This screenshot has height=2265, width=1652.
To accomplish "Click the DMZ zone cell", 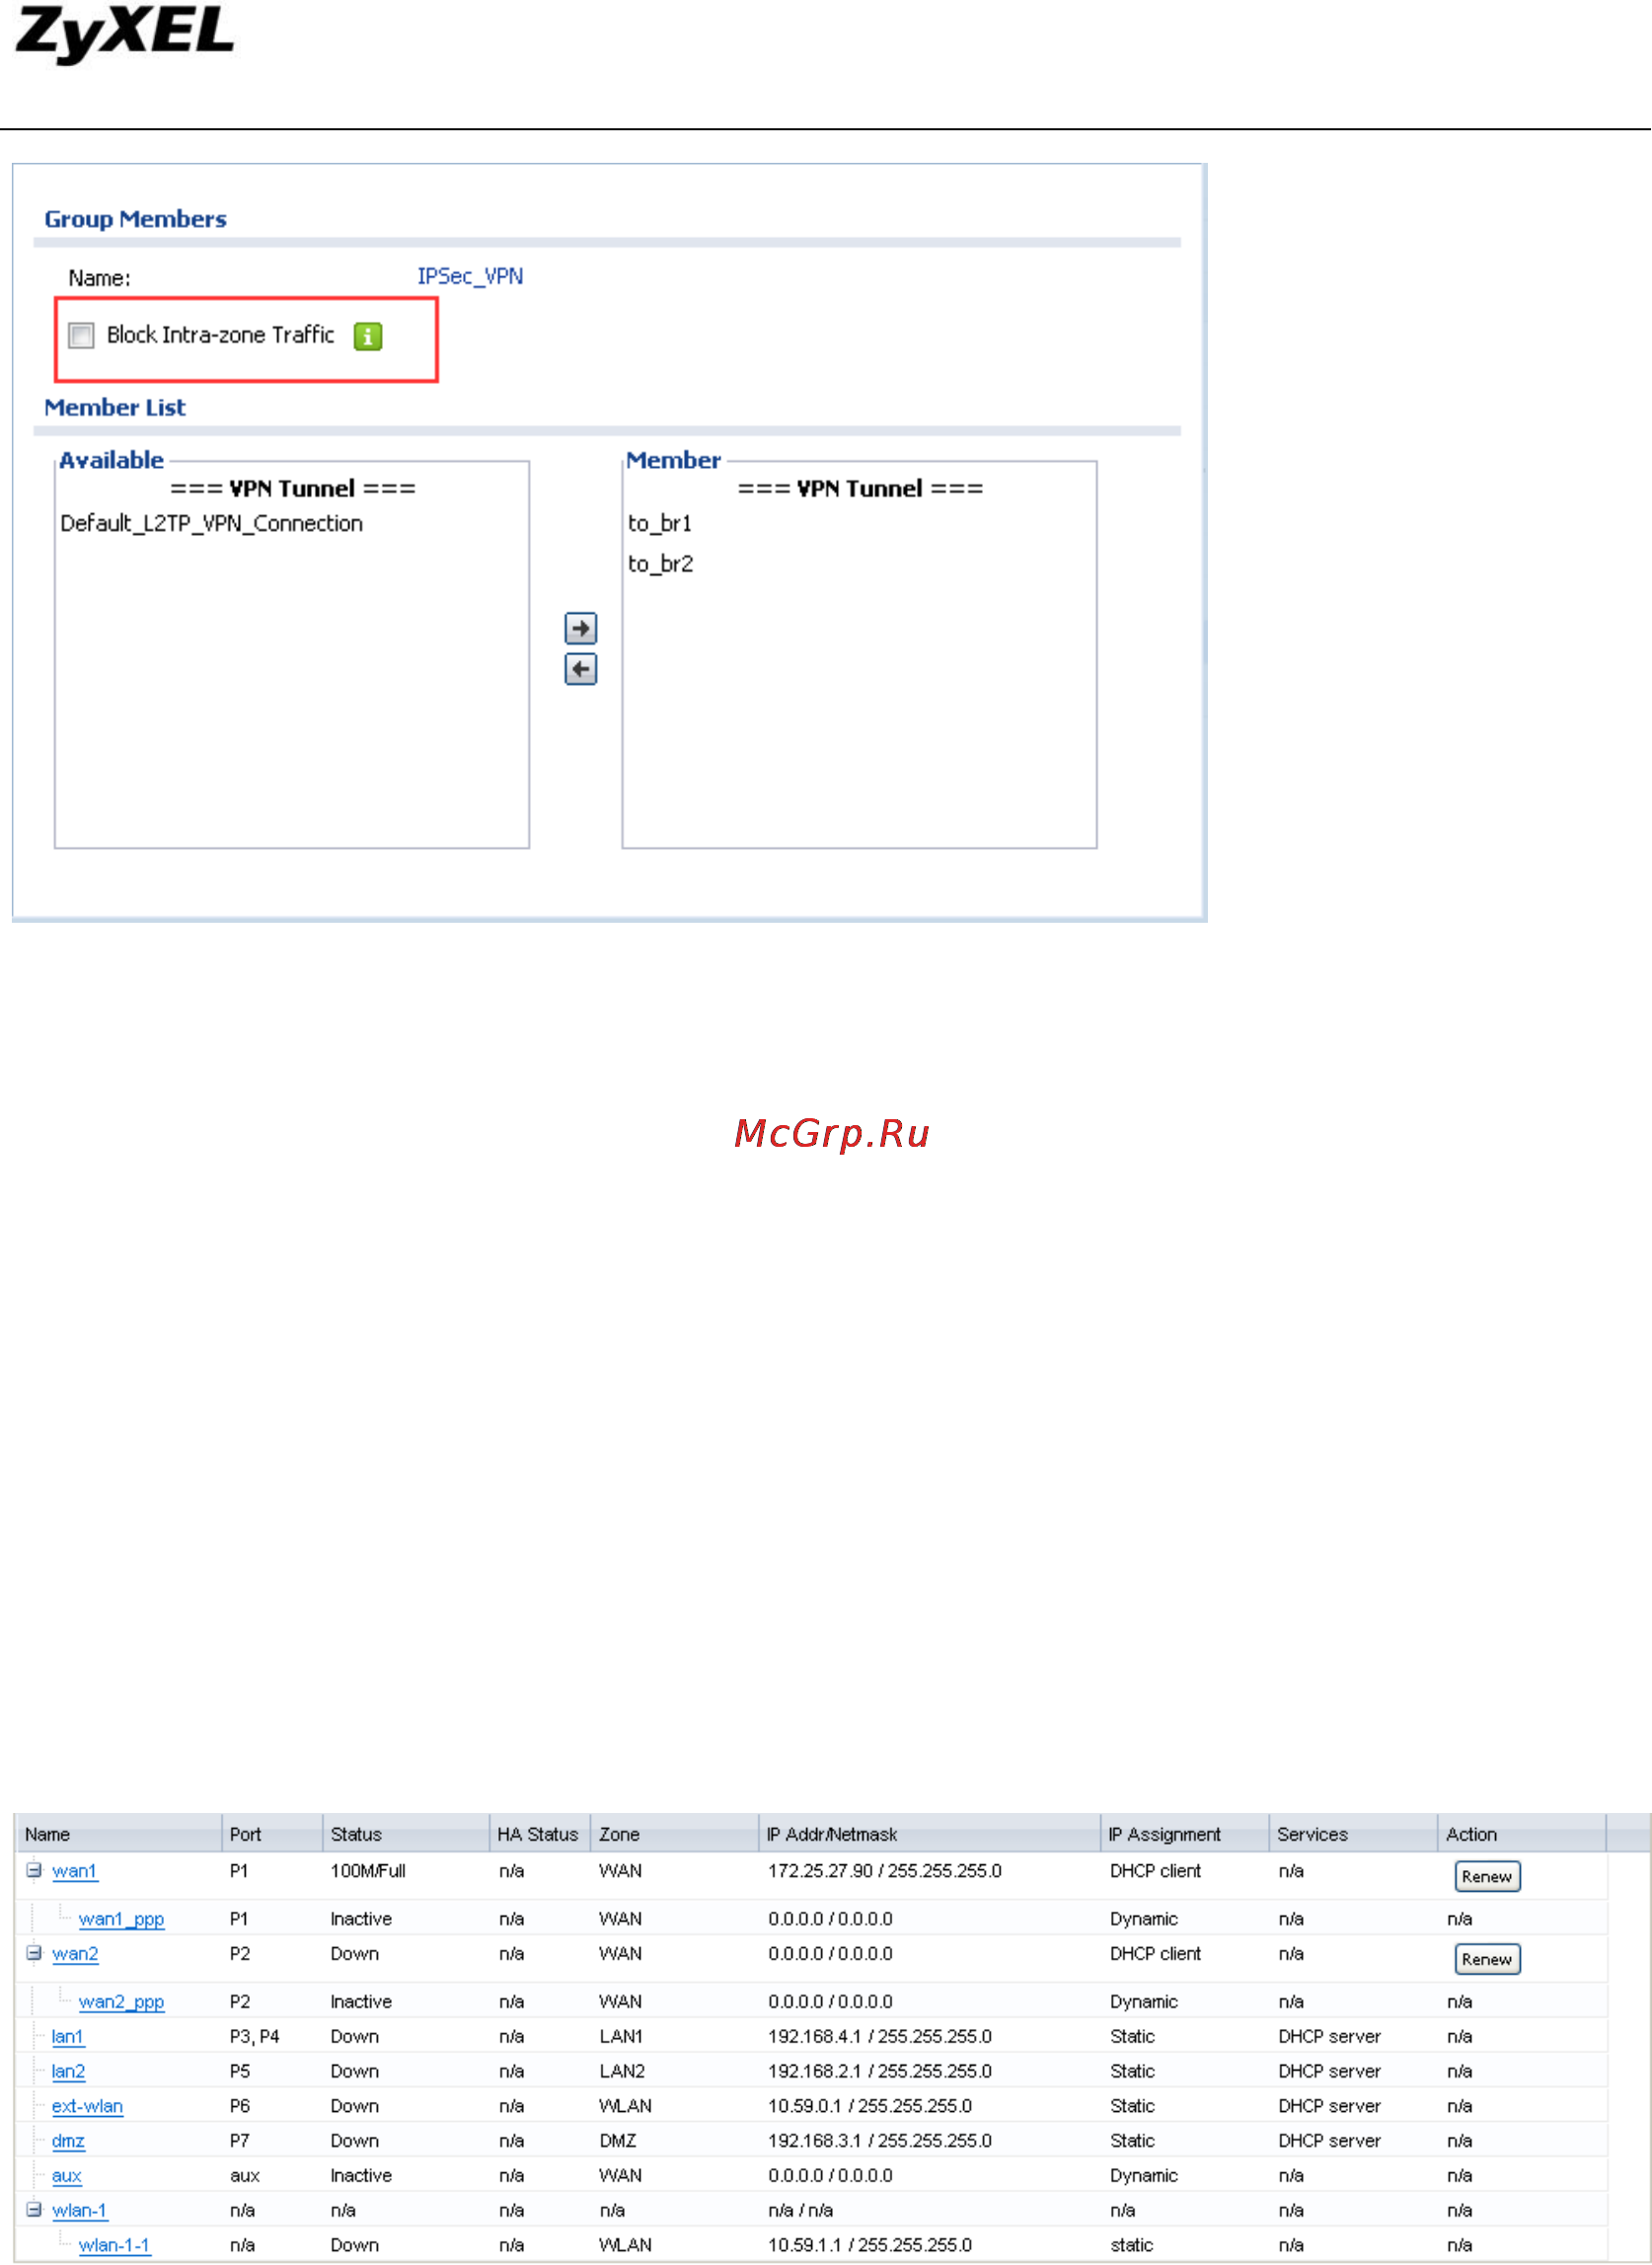I will 618,2142.
